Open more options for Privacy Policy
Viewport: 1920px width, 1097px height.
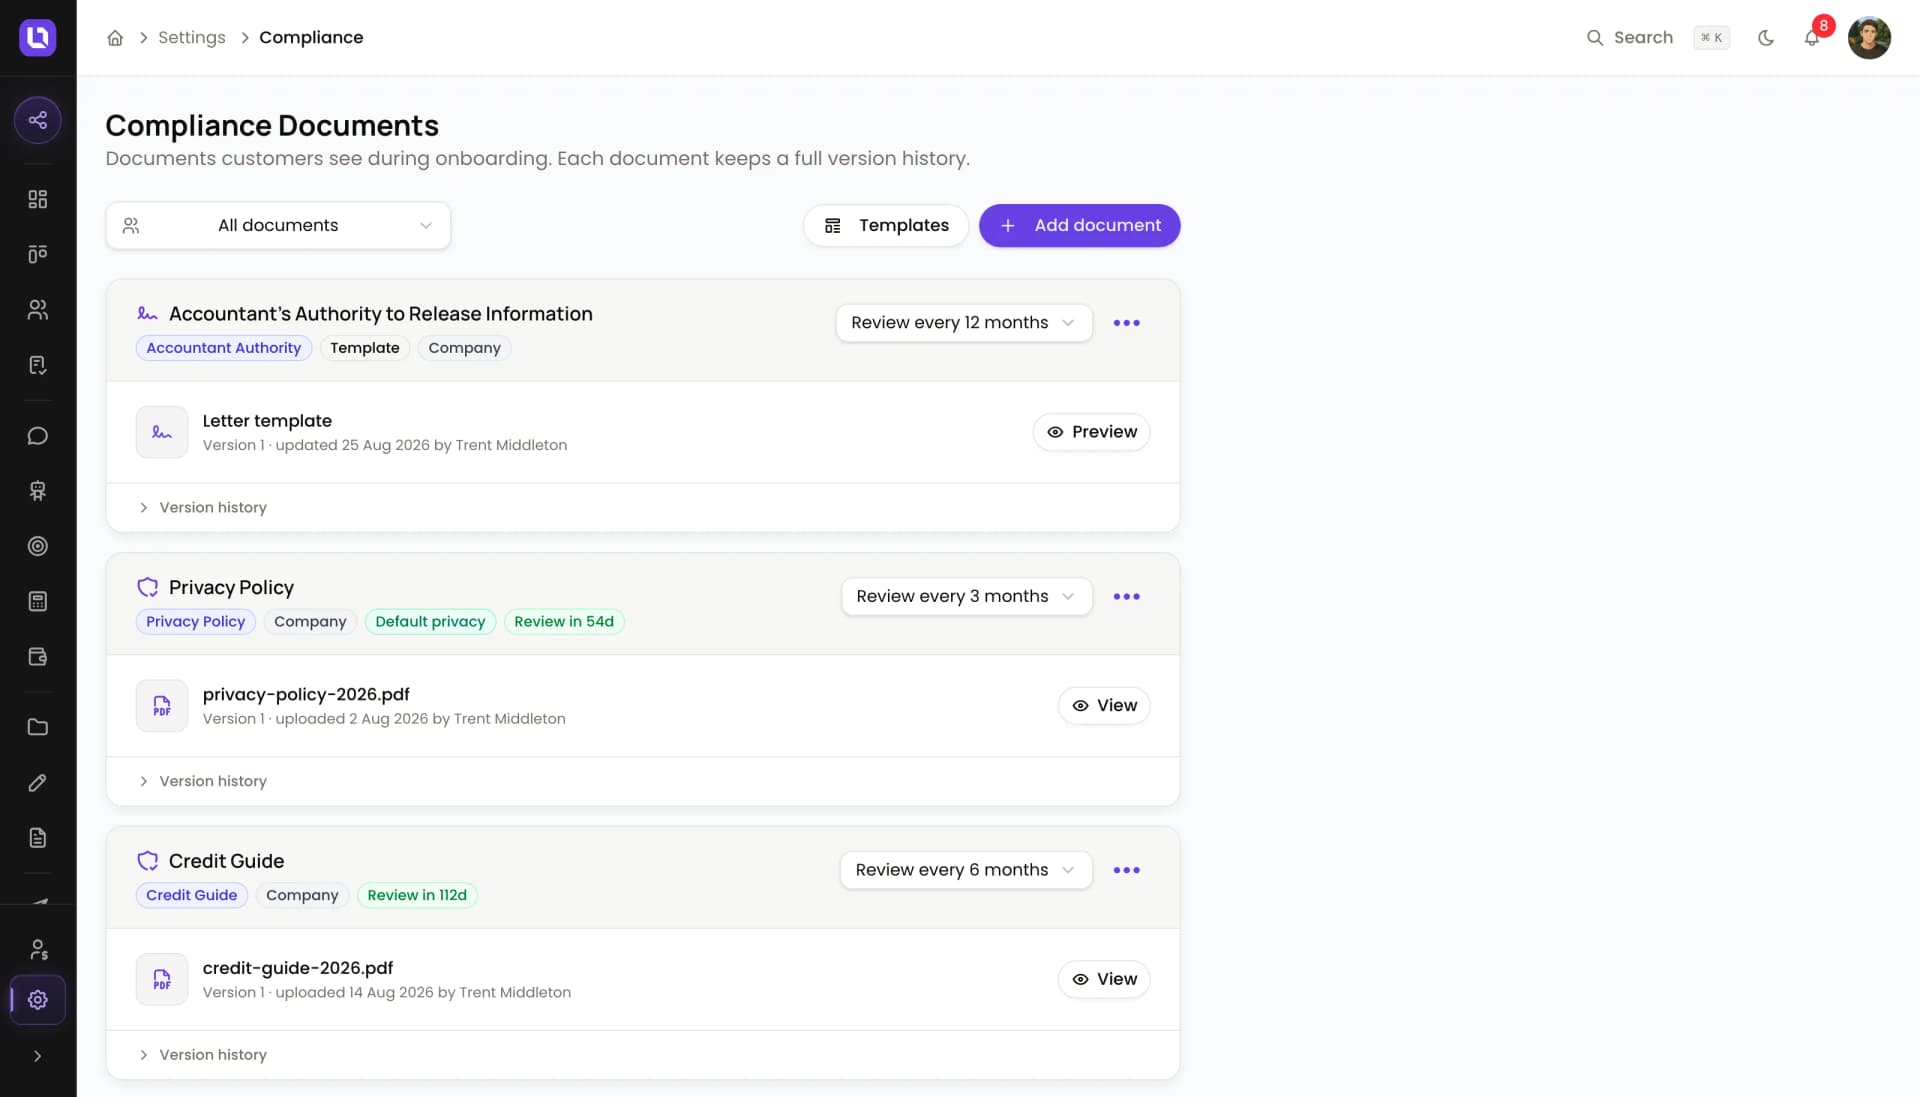(x=1127, y=597)
